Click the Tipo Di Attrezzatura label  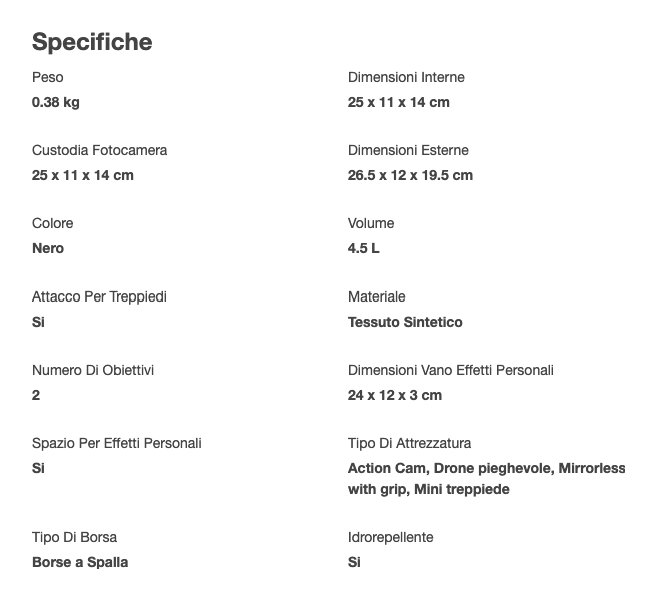tap(410, 443)
